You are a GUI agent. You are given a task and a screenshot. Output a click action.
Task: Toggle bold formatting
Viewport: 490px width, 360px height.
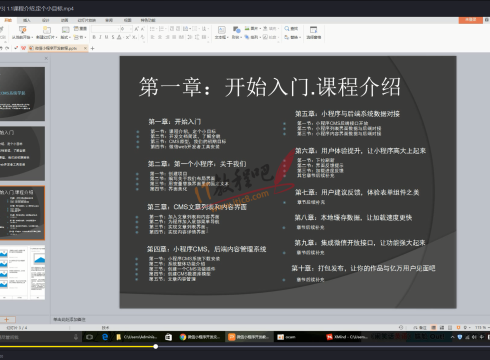click(94, 37)
